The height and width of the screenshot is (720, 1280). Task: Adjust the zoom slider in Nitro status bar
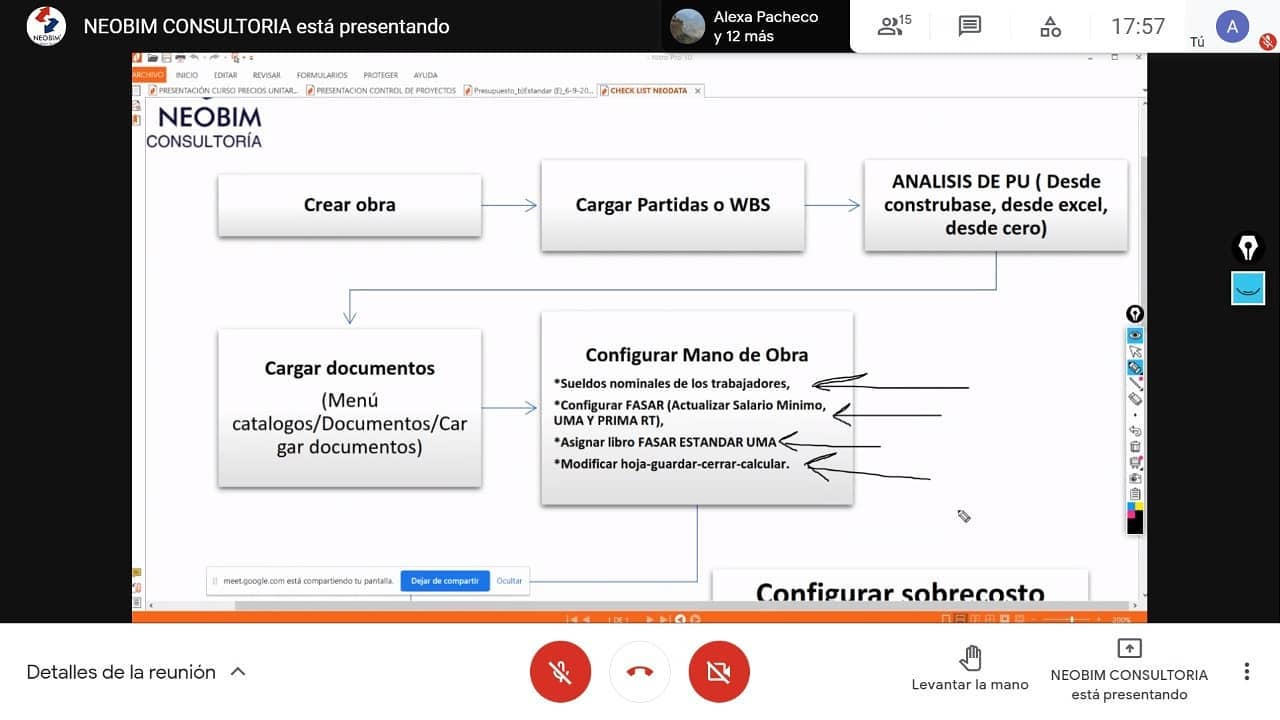point(1073,619)
